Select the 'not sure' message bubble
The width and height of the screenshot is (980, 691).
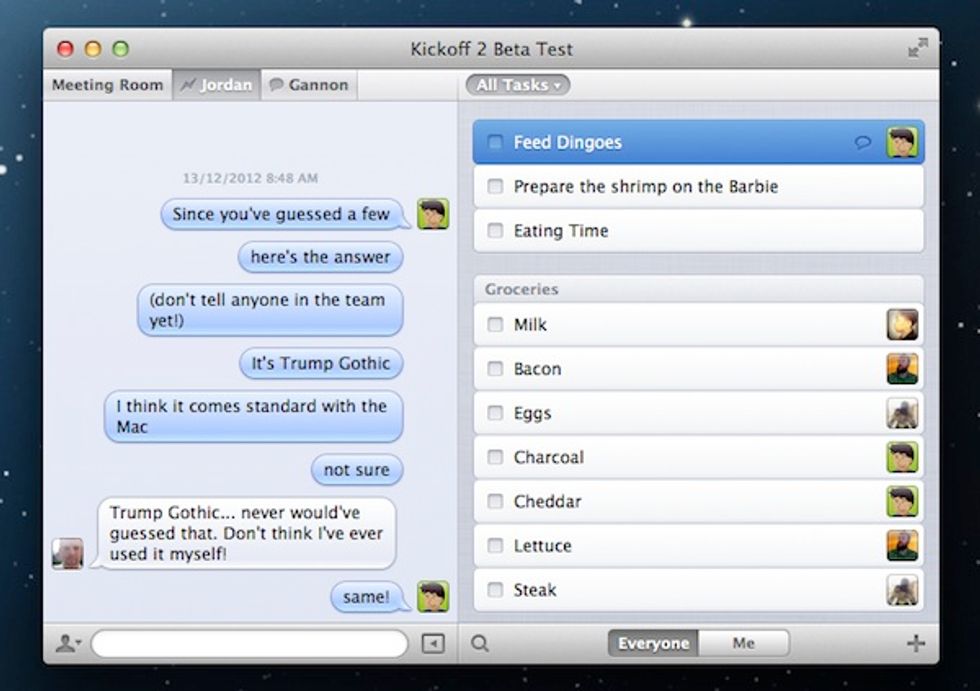(x=357, y=470)
